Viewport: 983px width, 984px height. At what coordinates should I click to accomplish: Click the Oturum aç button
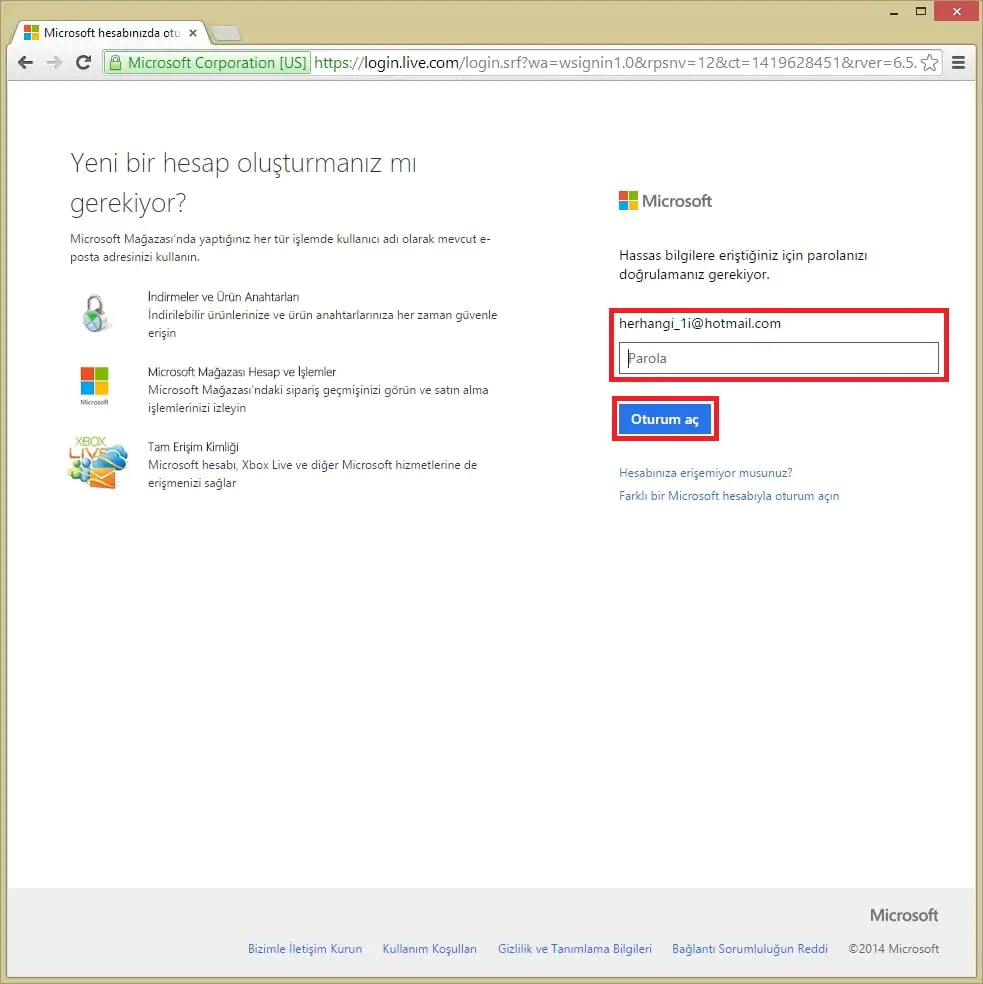(x=665, y=419)
